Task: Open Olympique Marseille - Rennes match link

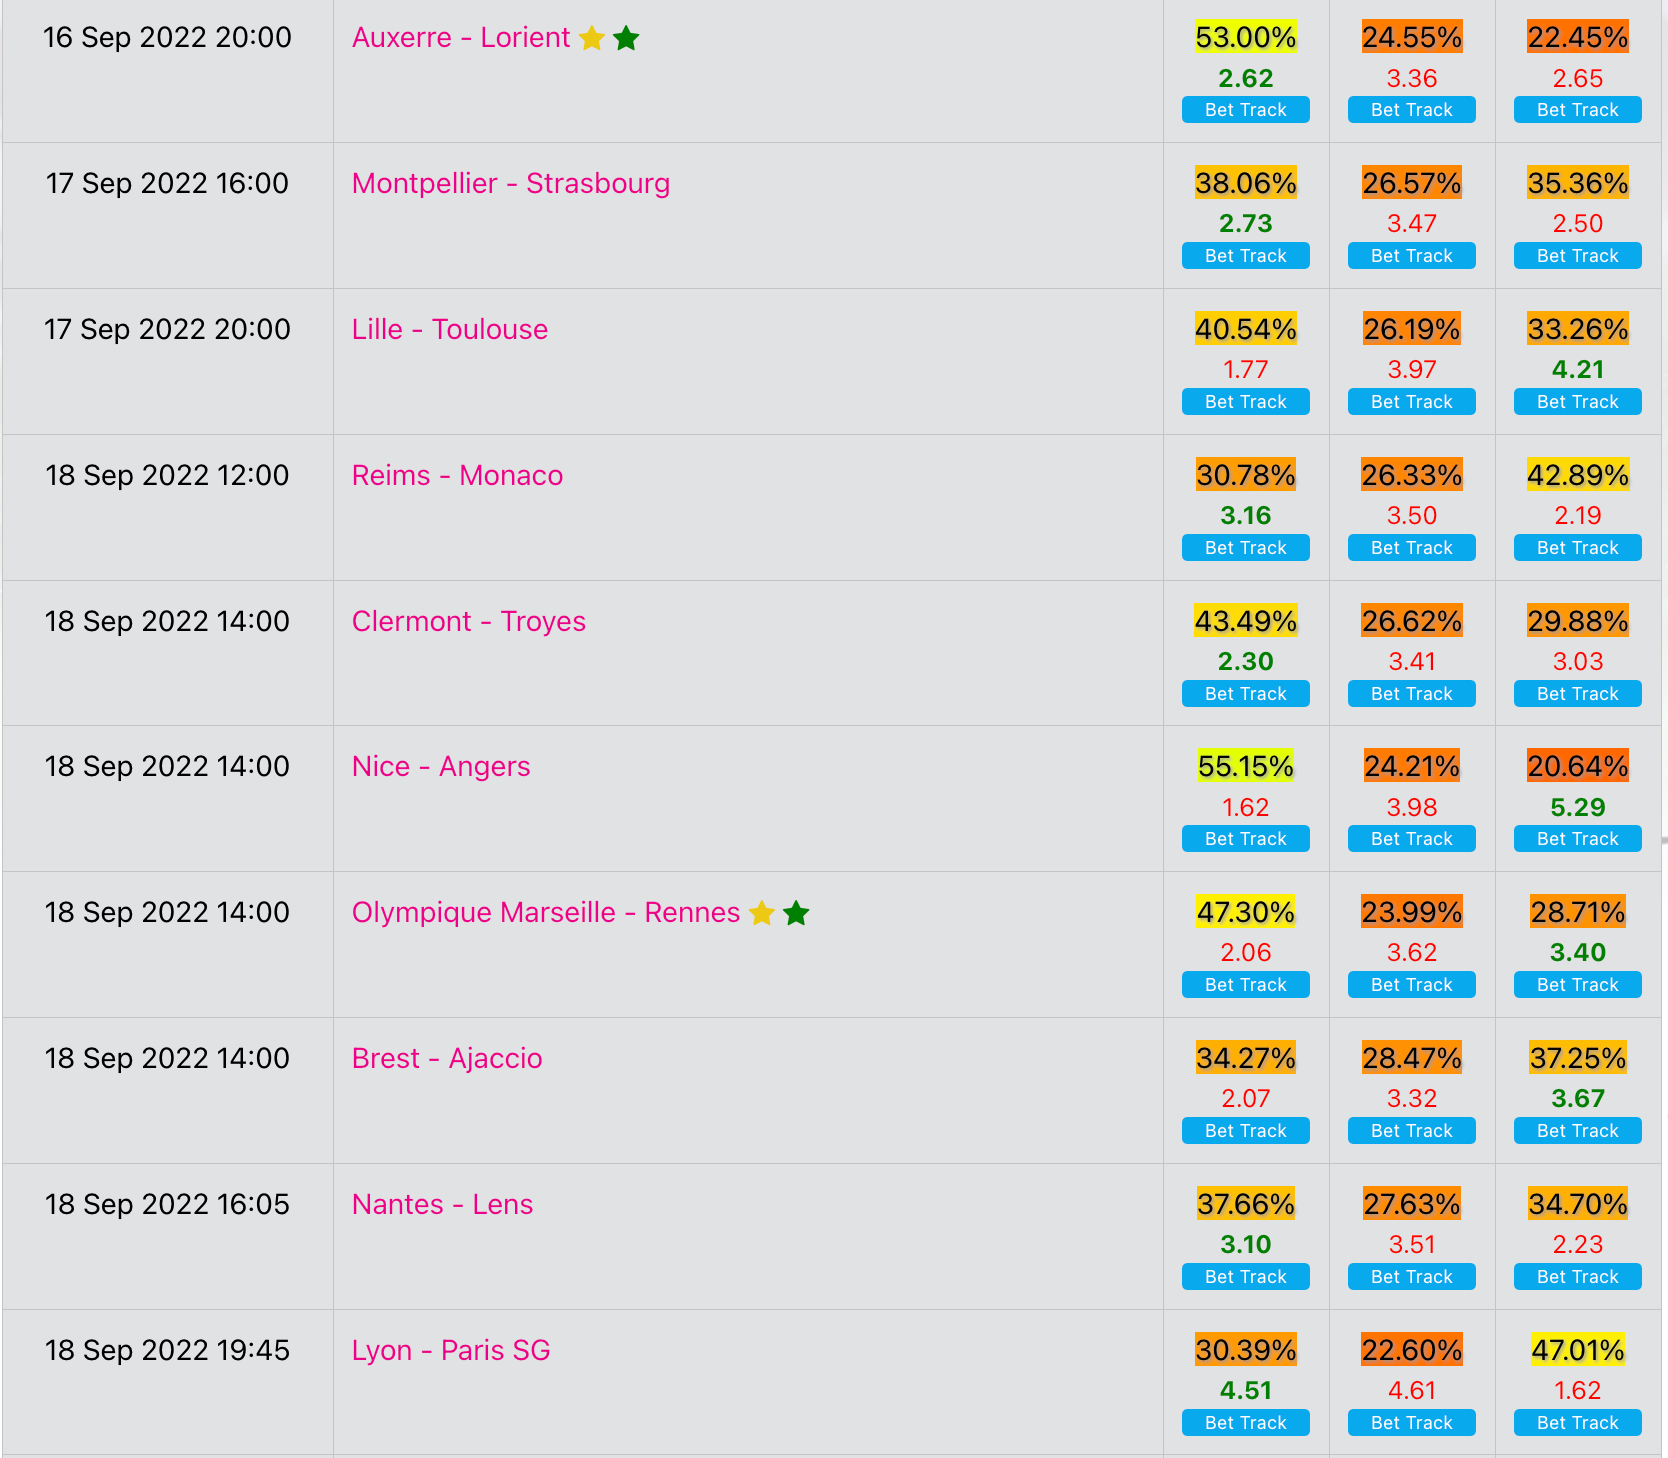Action: 546,913
